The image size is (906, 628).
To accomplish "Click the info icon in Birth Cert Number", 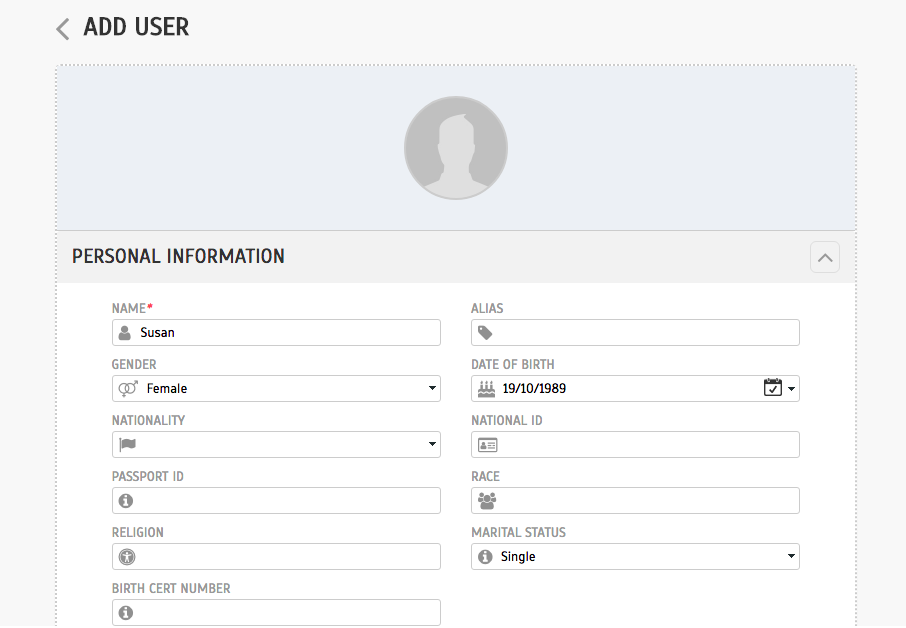I will pos(125,612).
